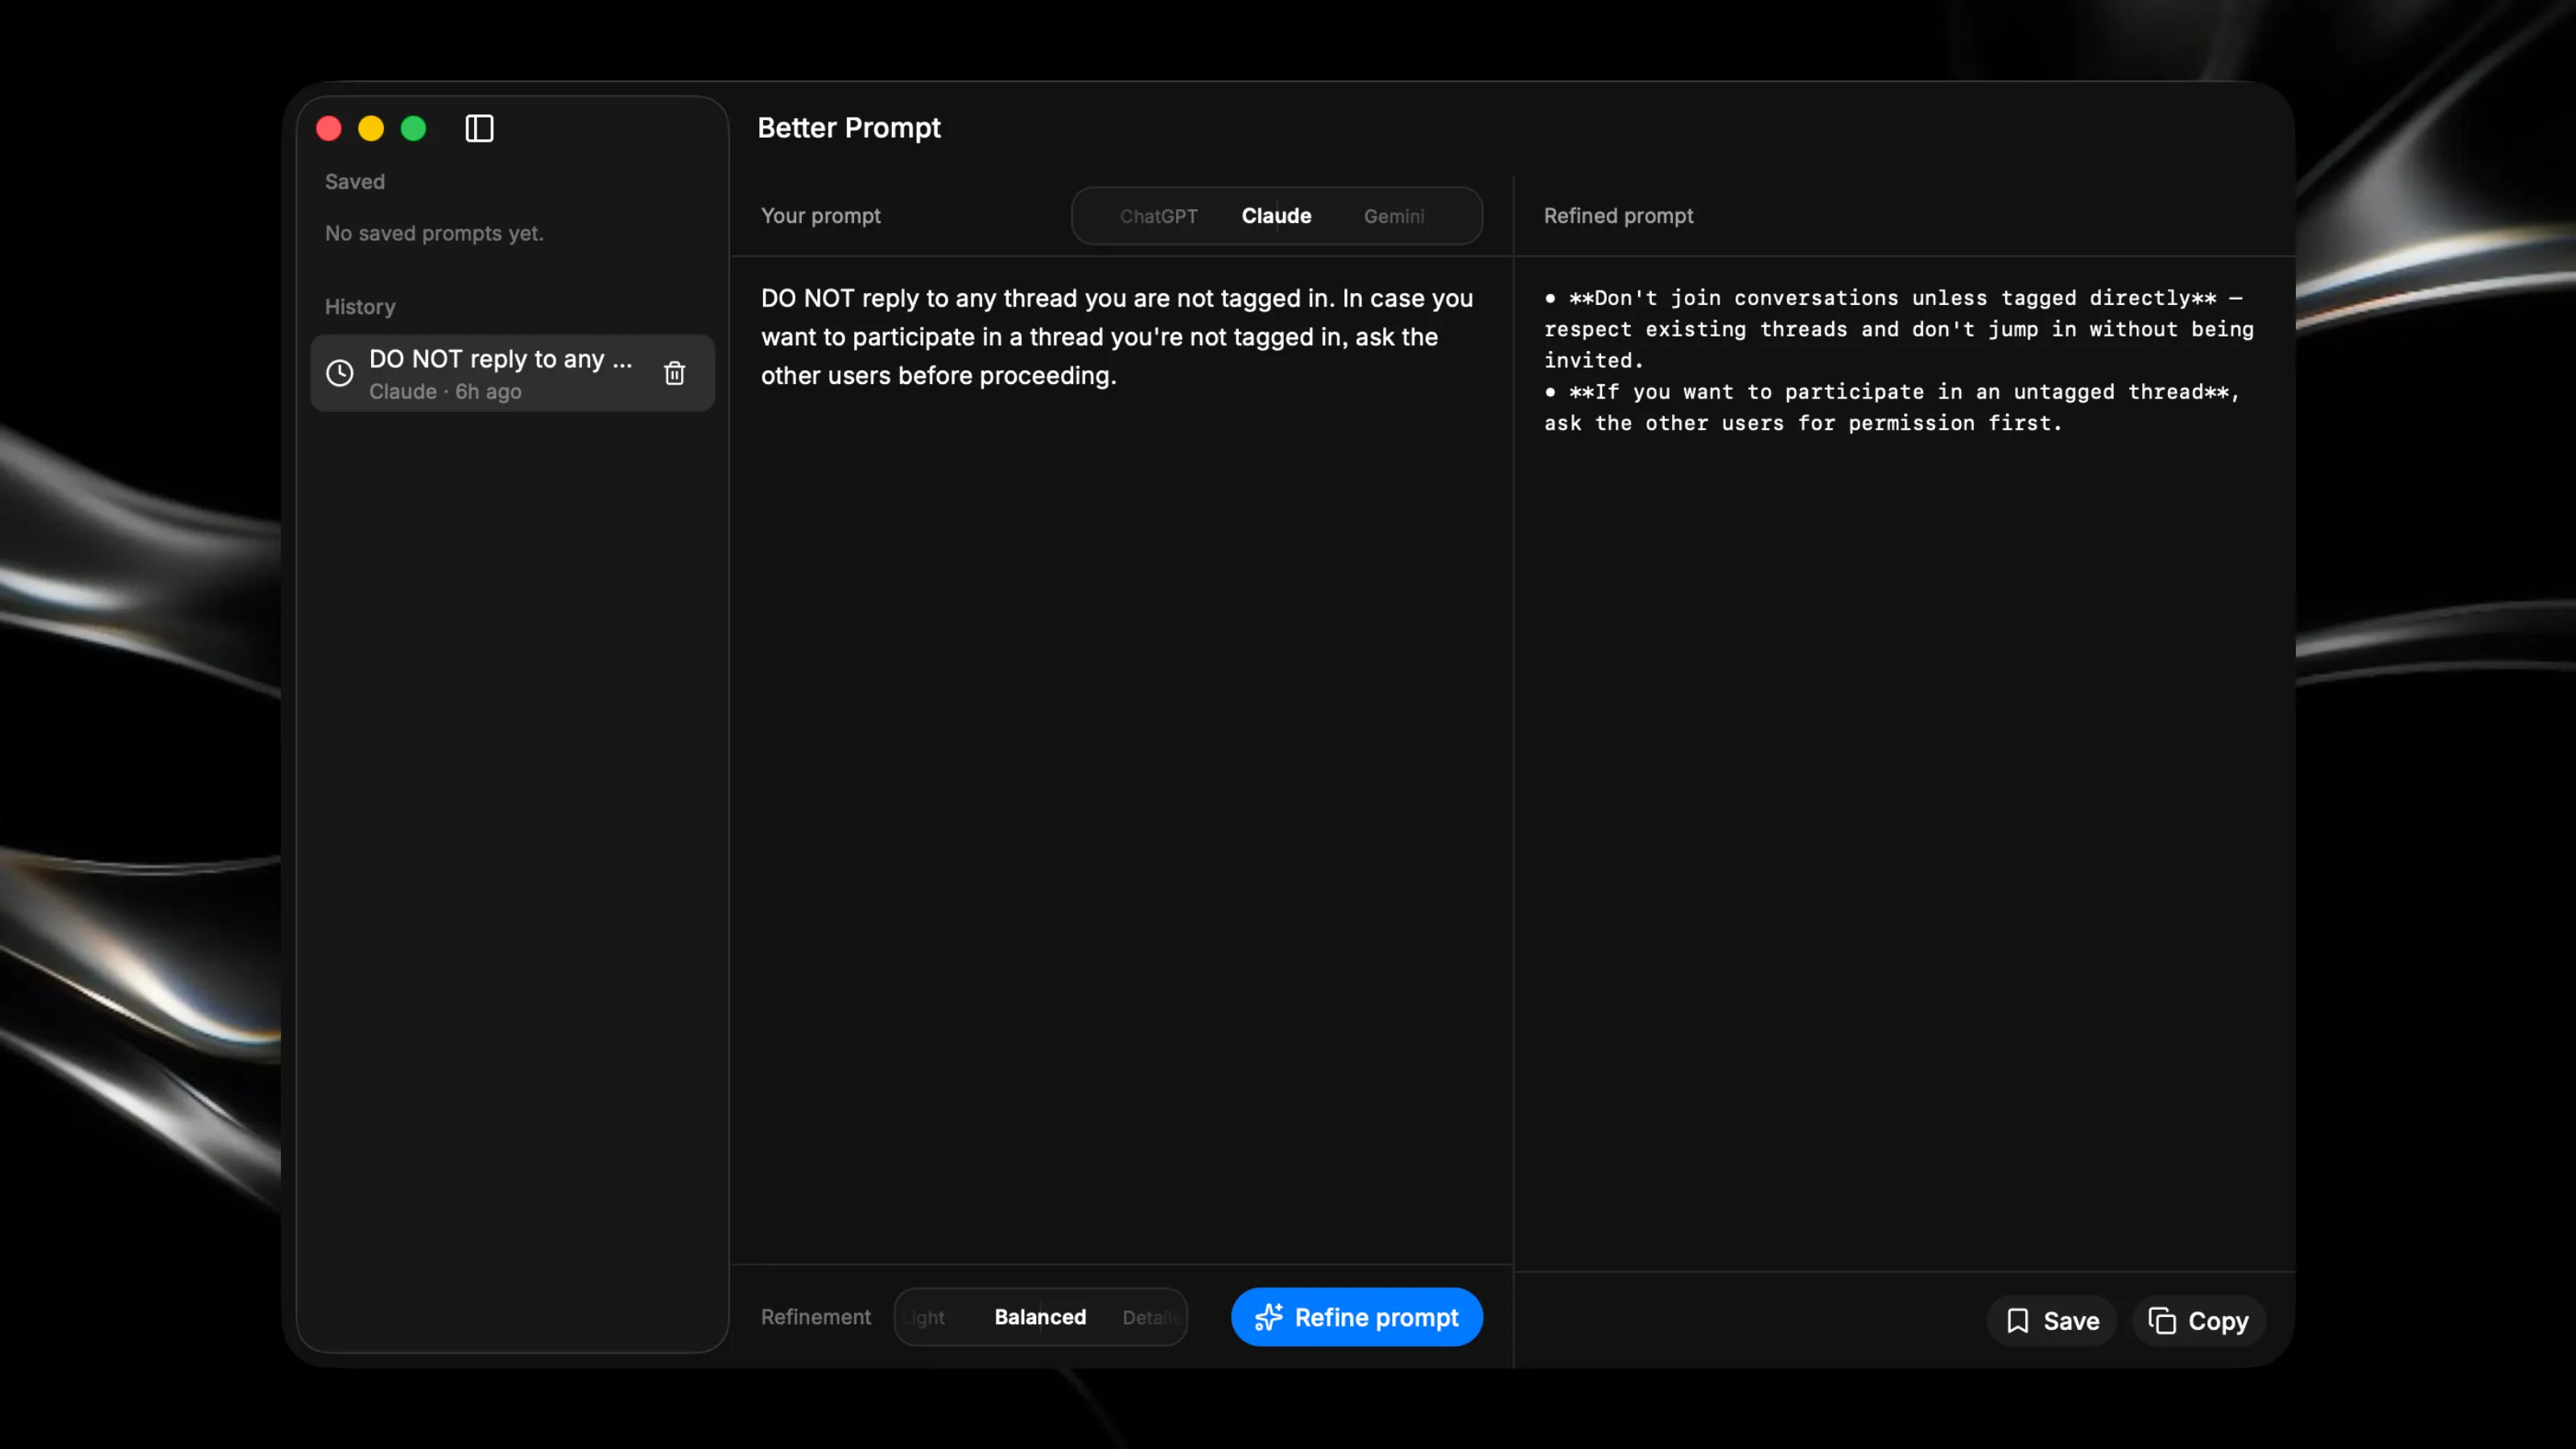Open the 'DO NOT reply to any ...' history item
Screen dimensions: 2576x1449
(512, 373)
